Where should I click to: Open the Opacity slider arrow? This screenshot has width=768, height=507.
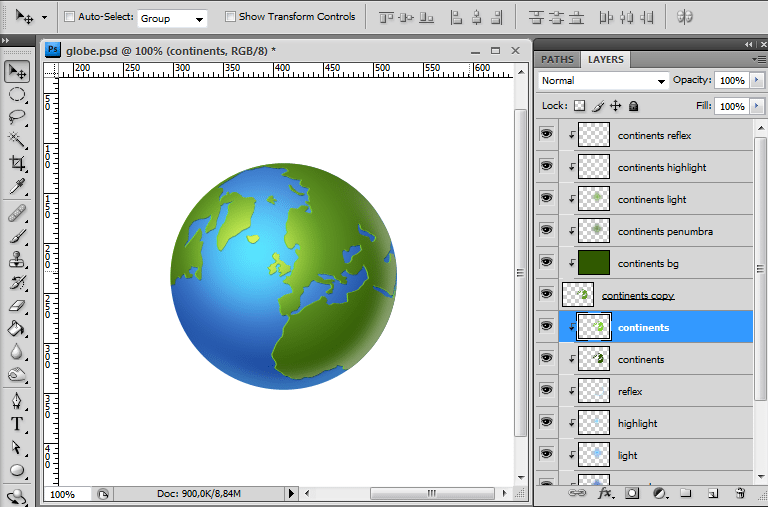tap(755, 81)
